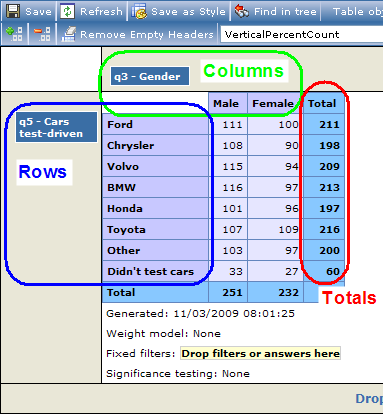Click the BMW row header

[x=155, y=187]
